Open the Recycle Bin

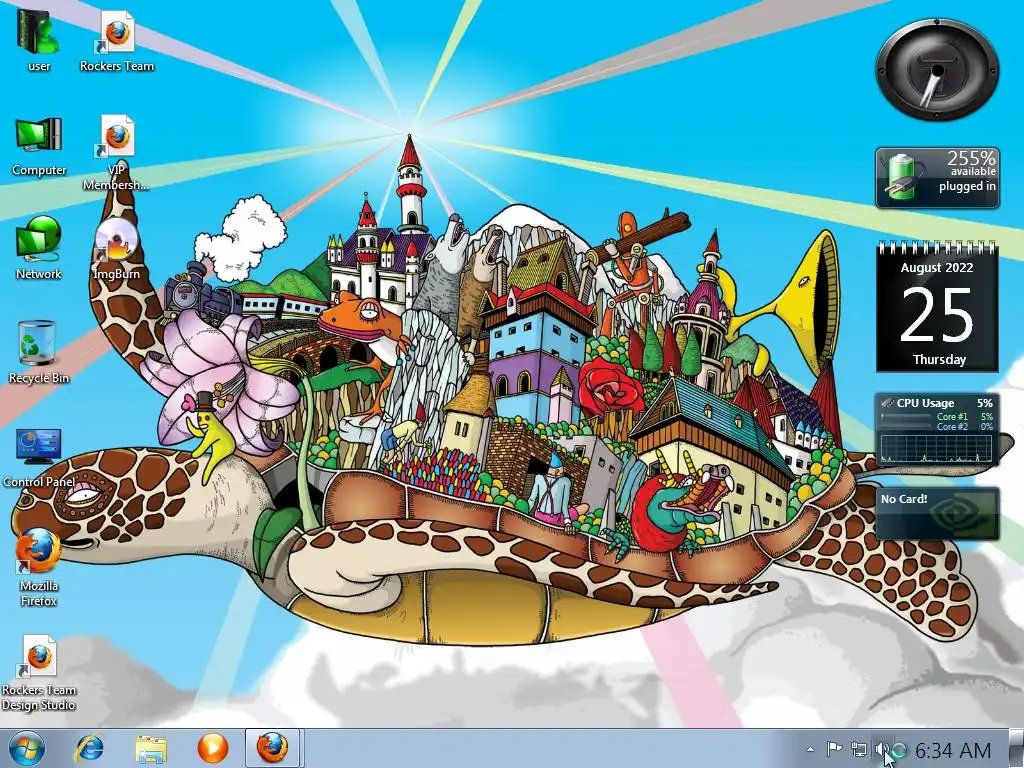click(x=39, y=351)
